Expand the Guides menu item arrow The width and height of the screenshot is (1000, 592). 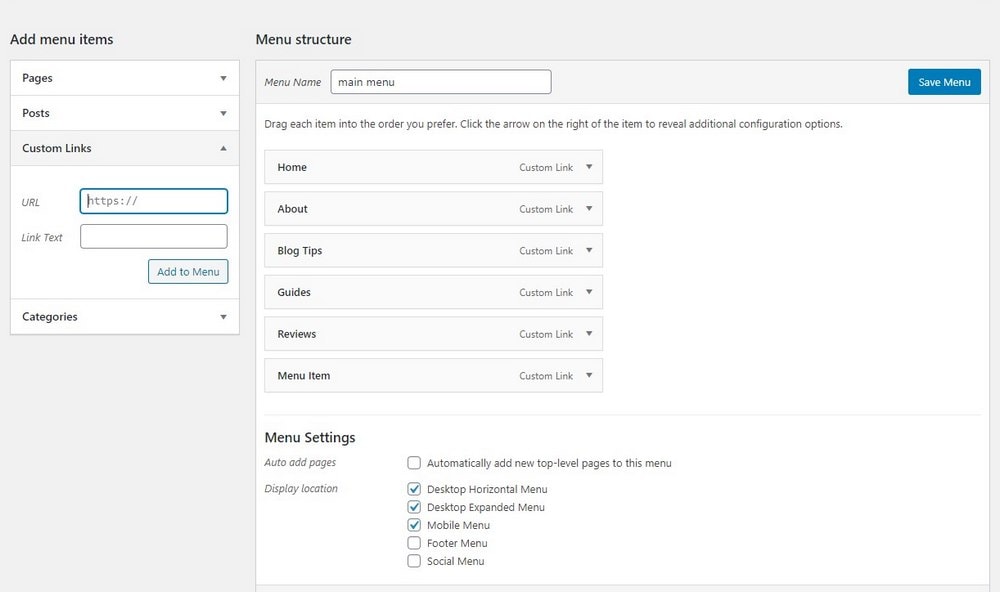(x=589, y=292)
